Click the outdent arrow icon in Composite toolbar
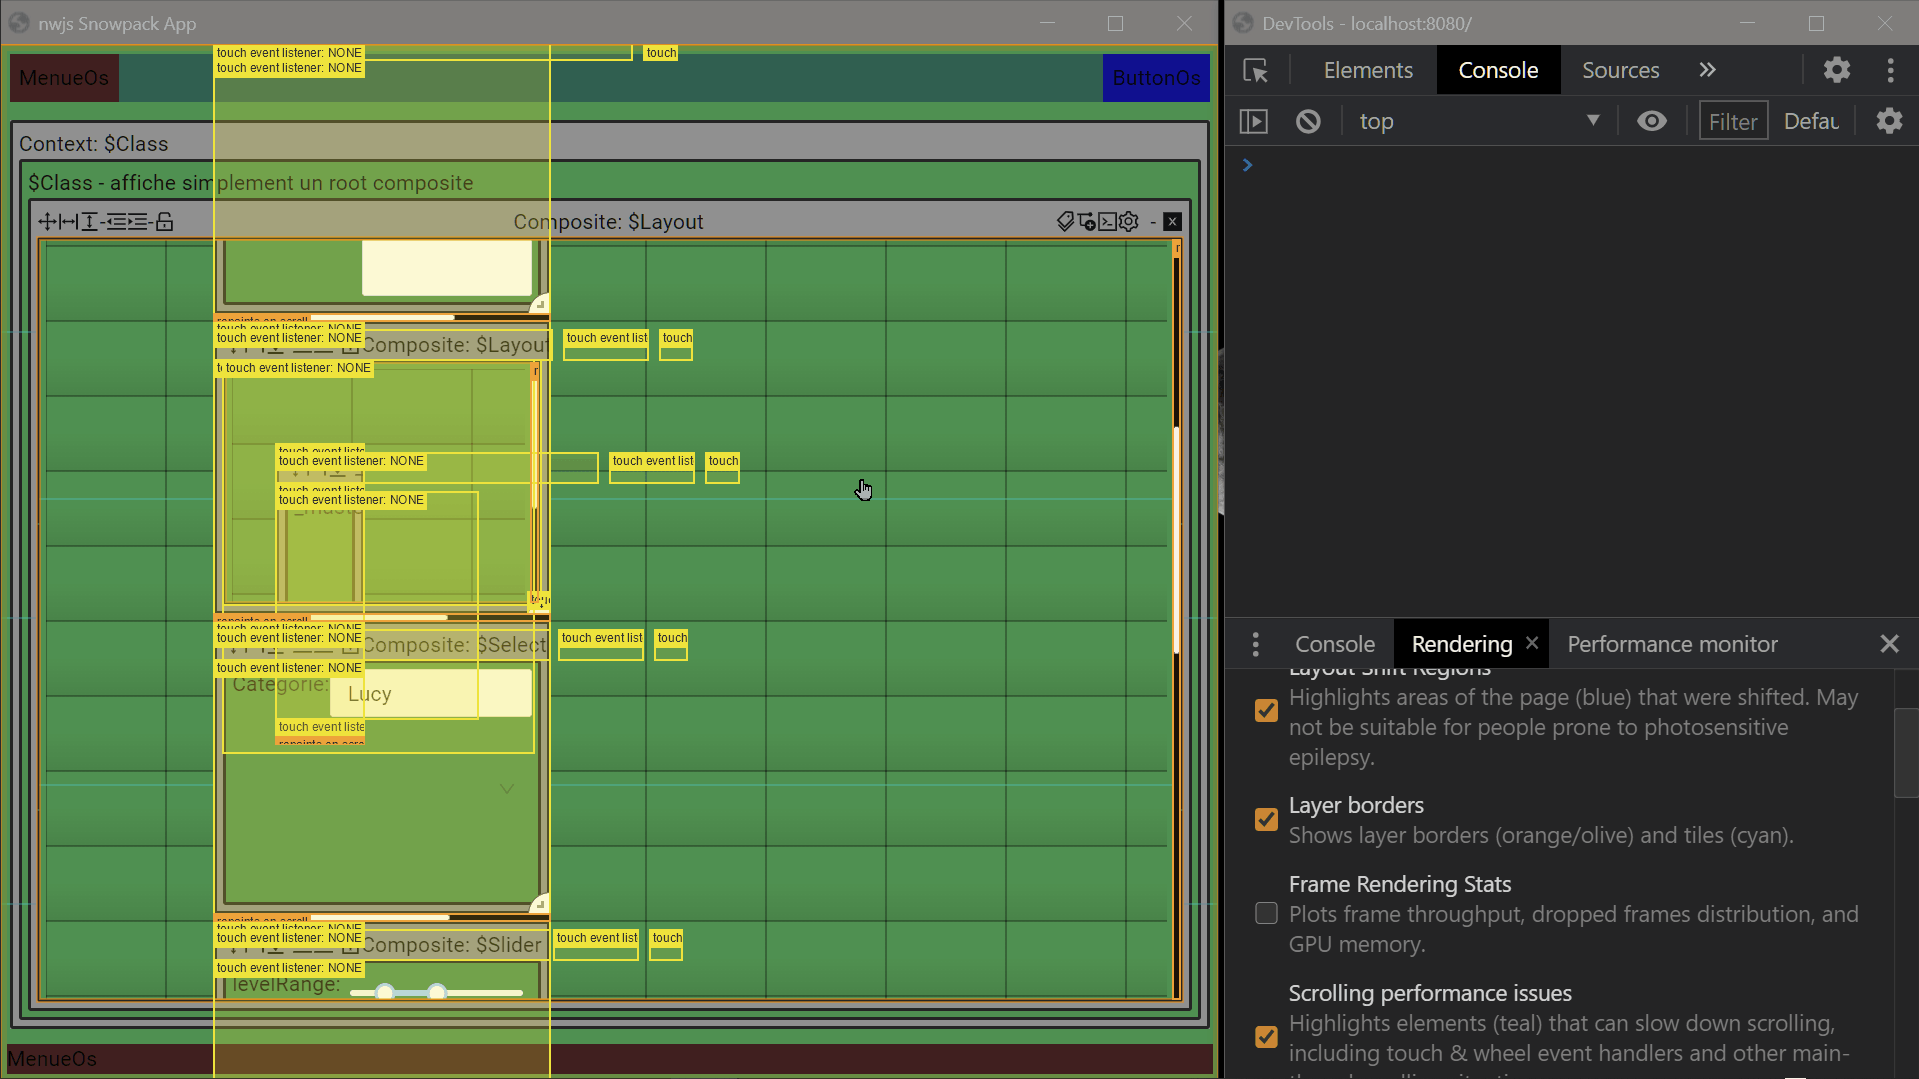This screenshot has height=1079, width=1919. tap(115, 222)
